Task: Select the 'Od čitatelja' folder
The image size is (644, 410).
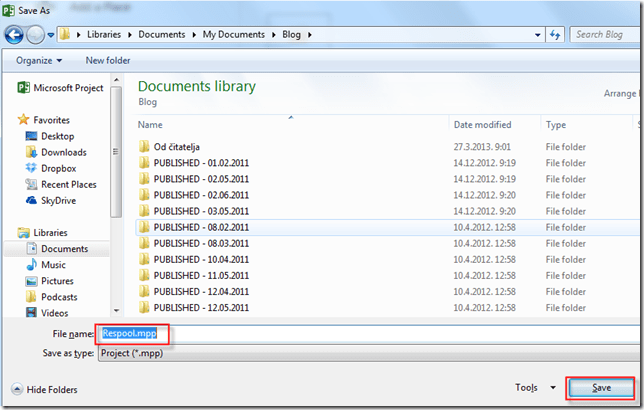Action: coord(176,147)
